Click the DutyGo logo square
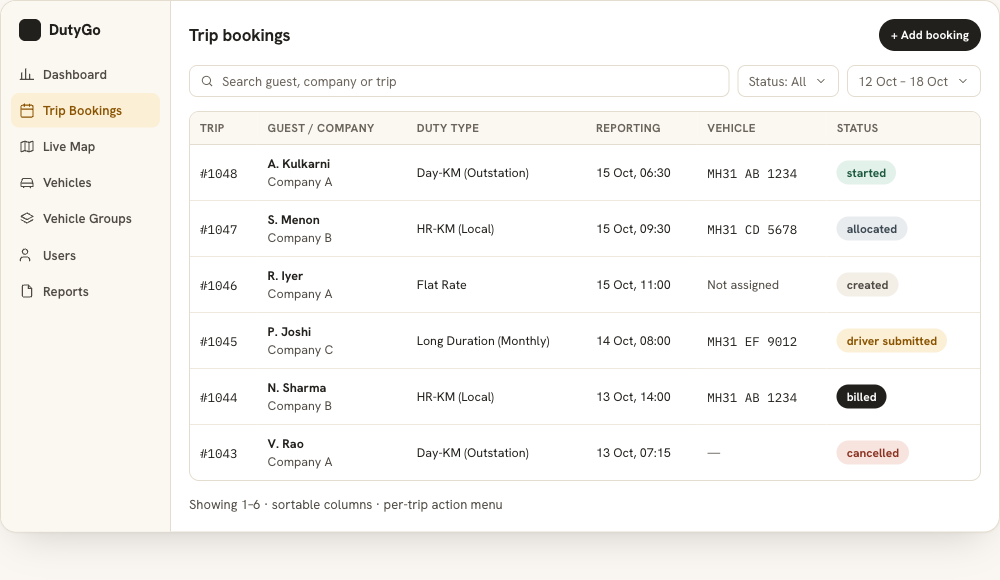Viewport: 1000px width, 580px height. tap(29, 30)
